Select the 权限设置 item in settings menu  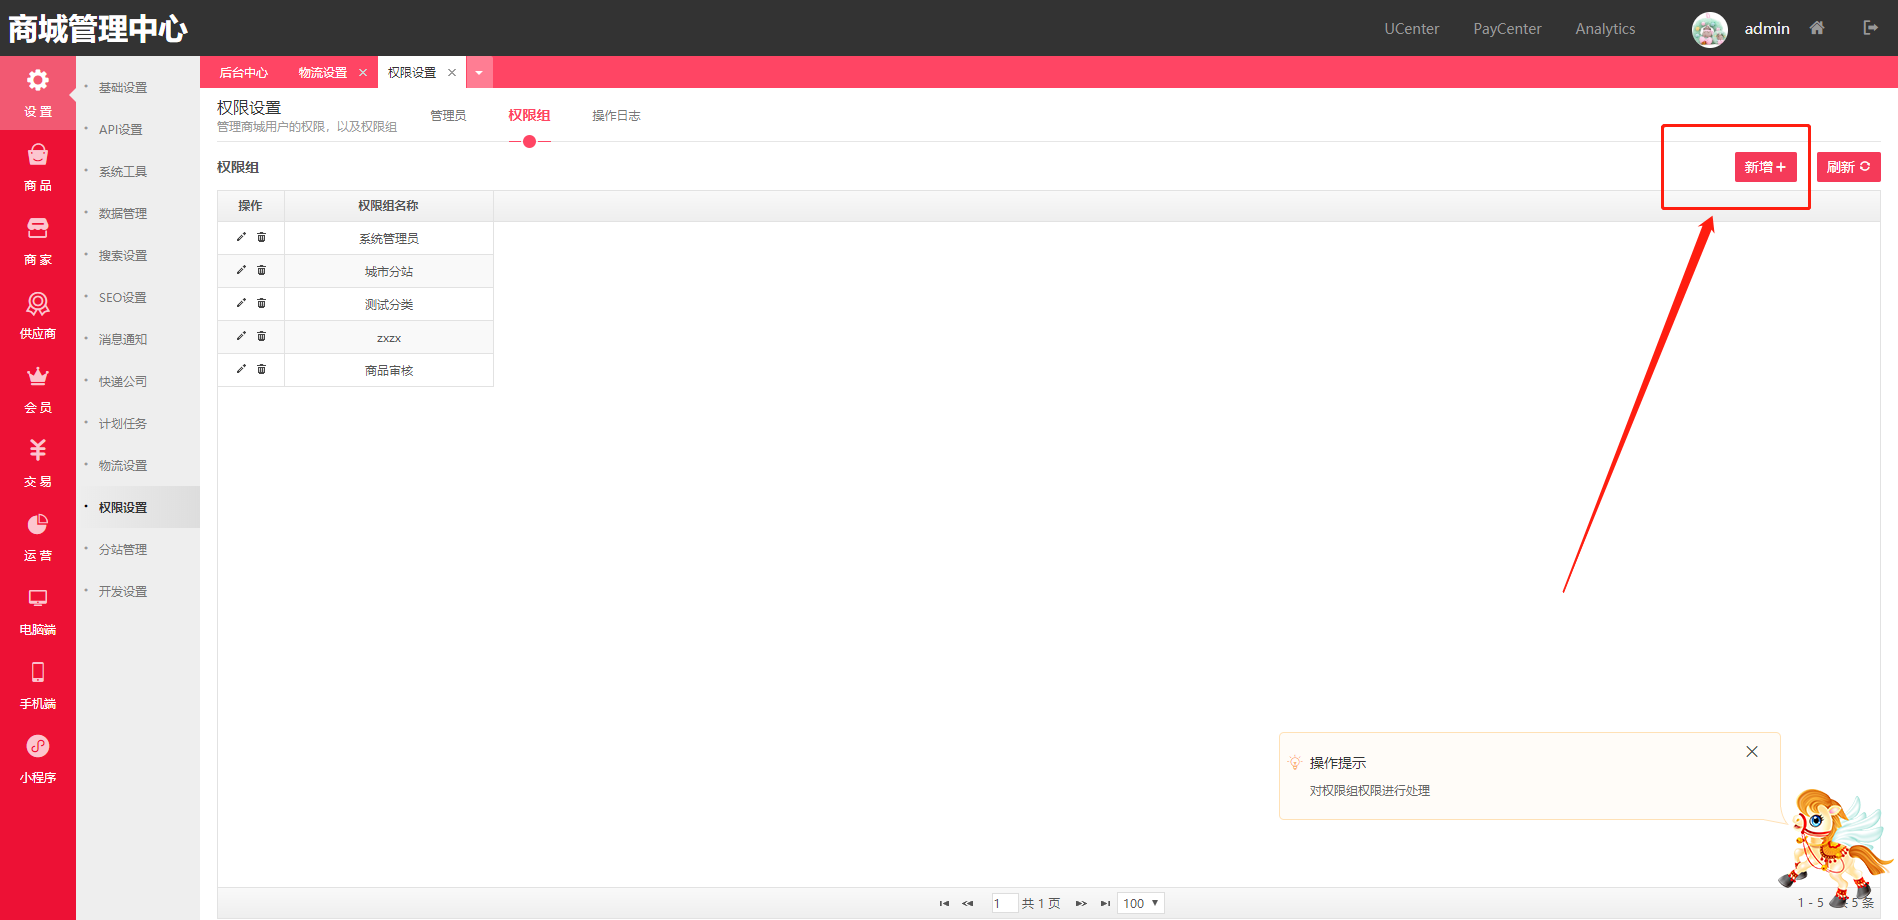[138, 508]
